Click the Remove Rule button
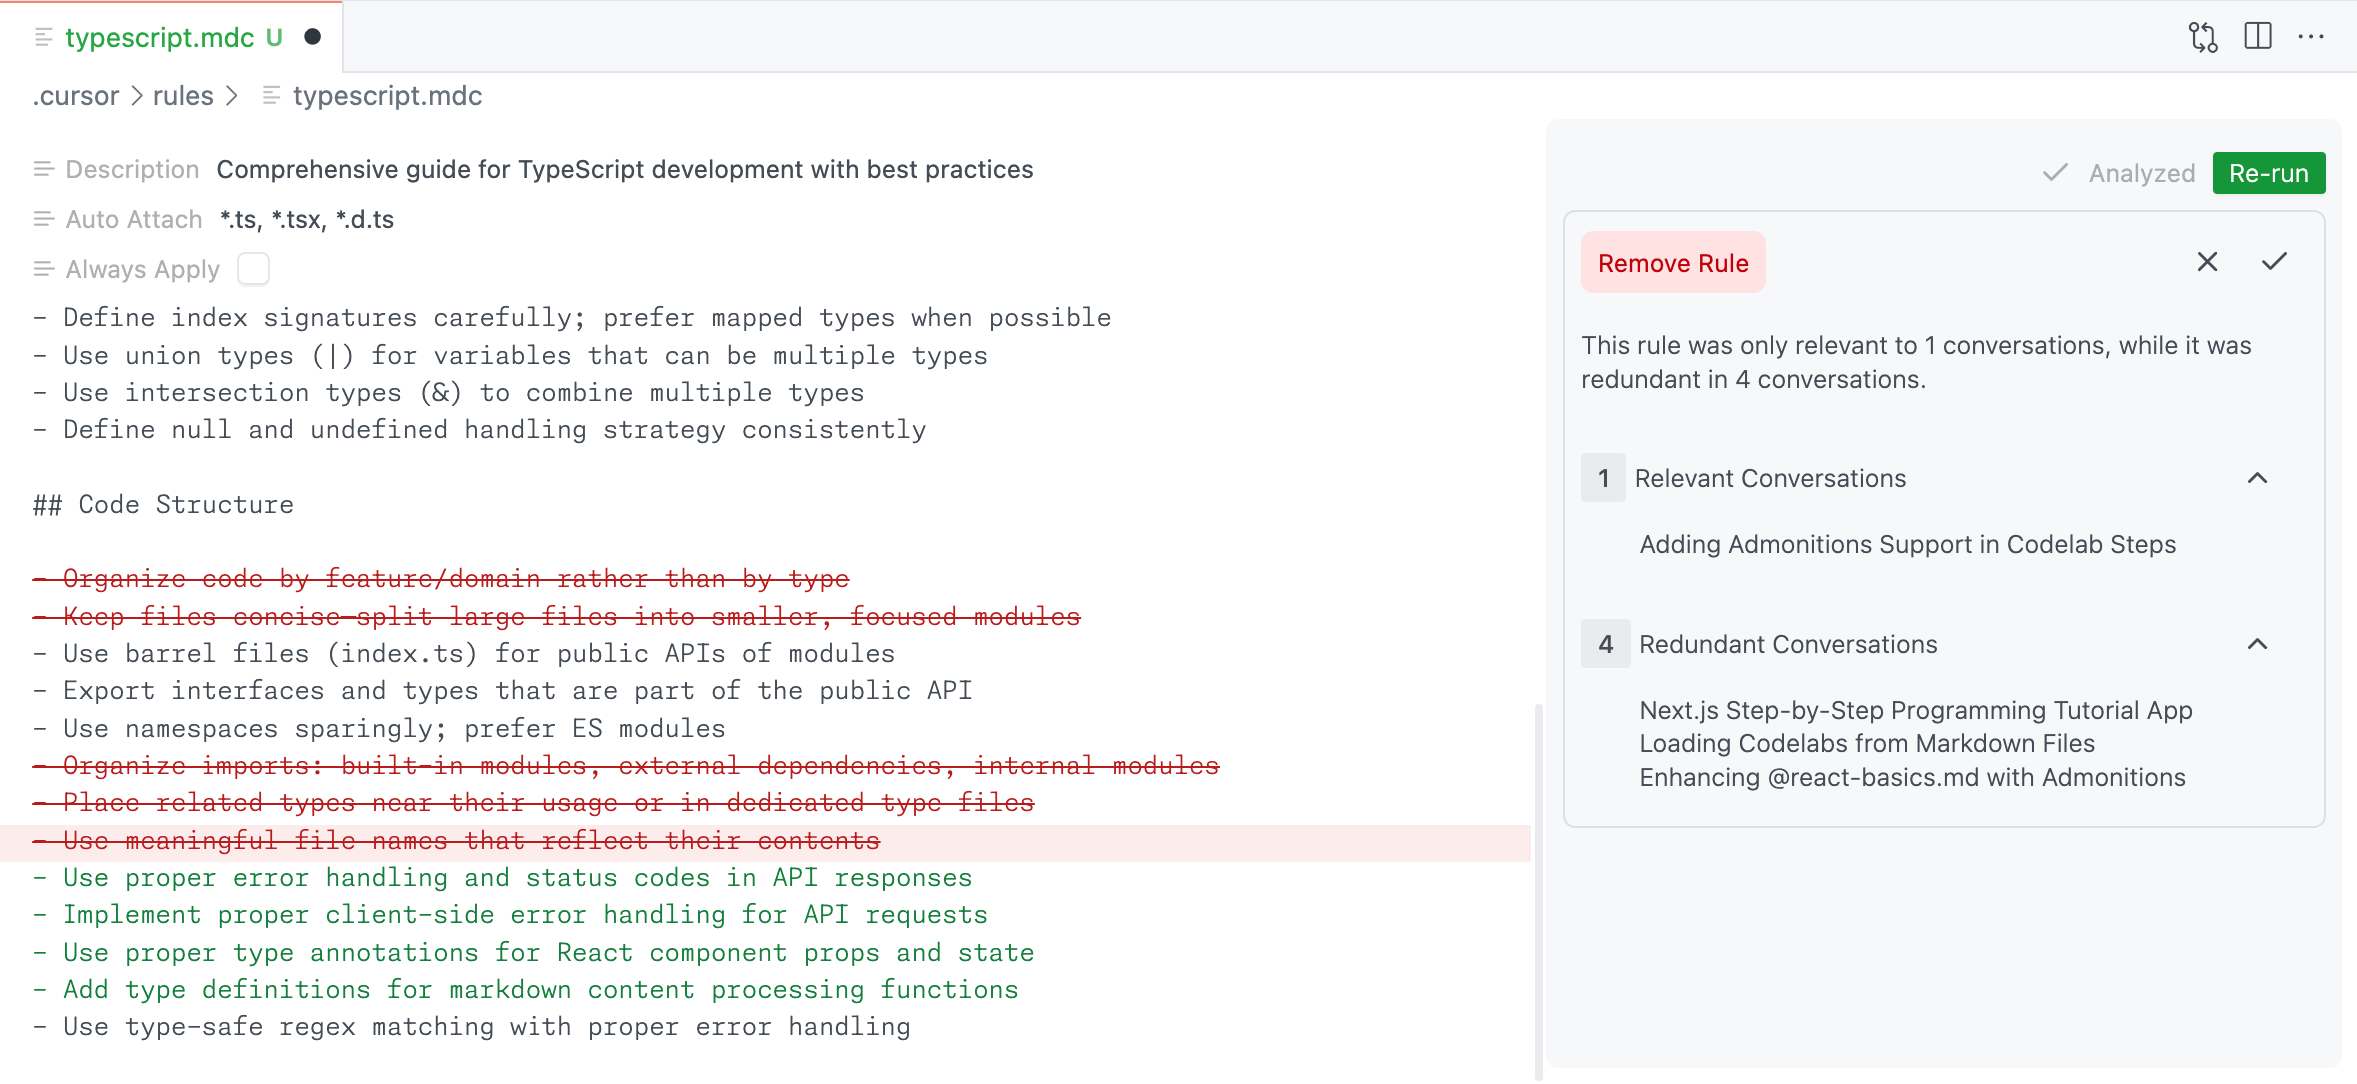This screenshot has height=1084, width=2357. pyautogui.click(x=1672, y=262)
